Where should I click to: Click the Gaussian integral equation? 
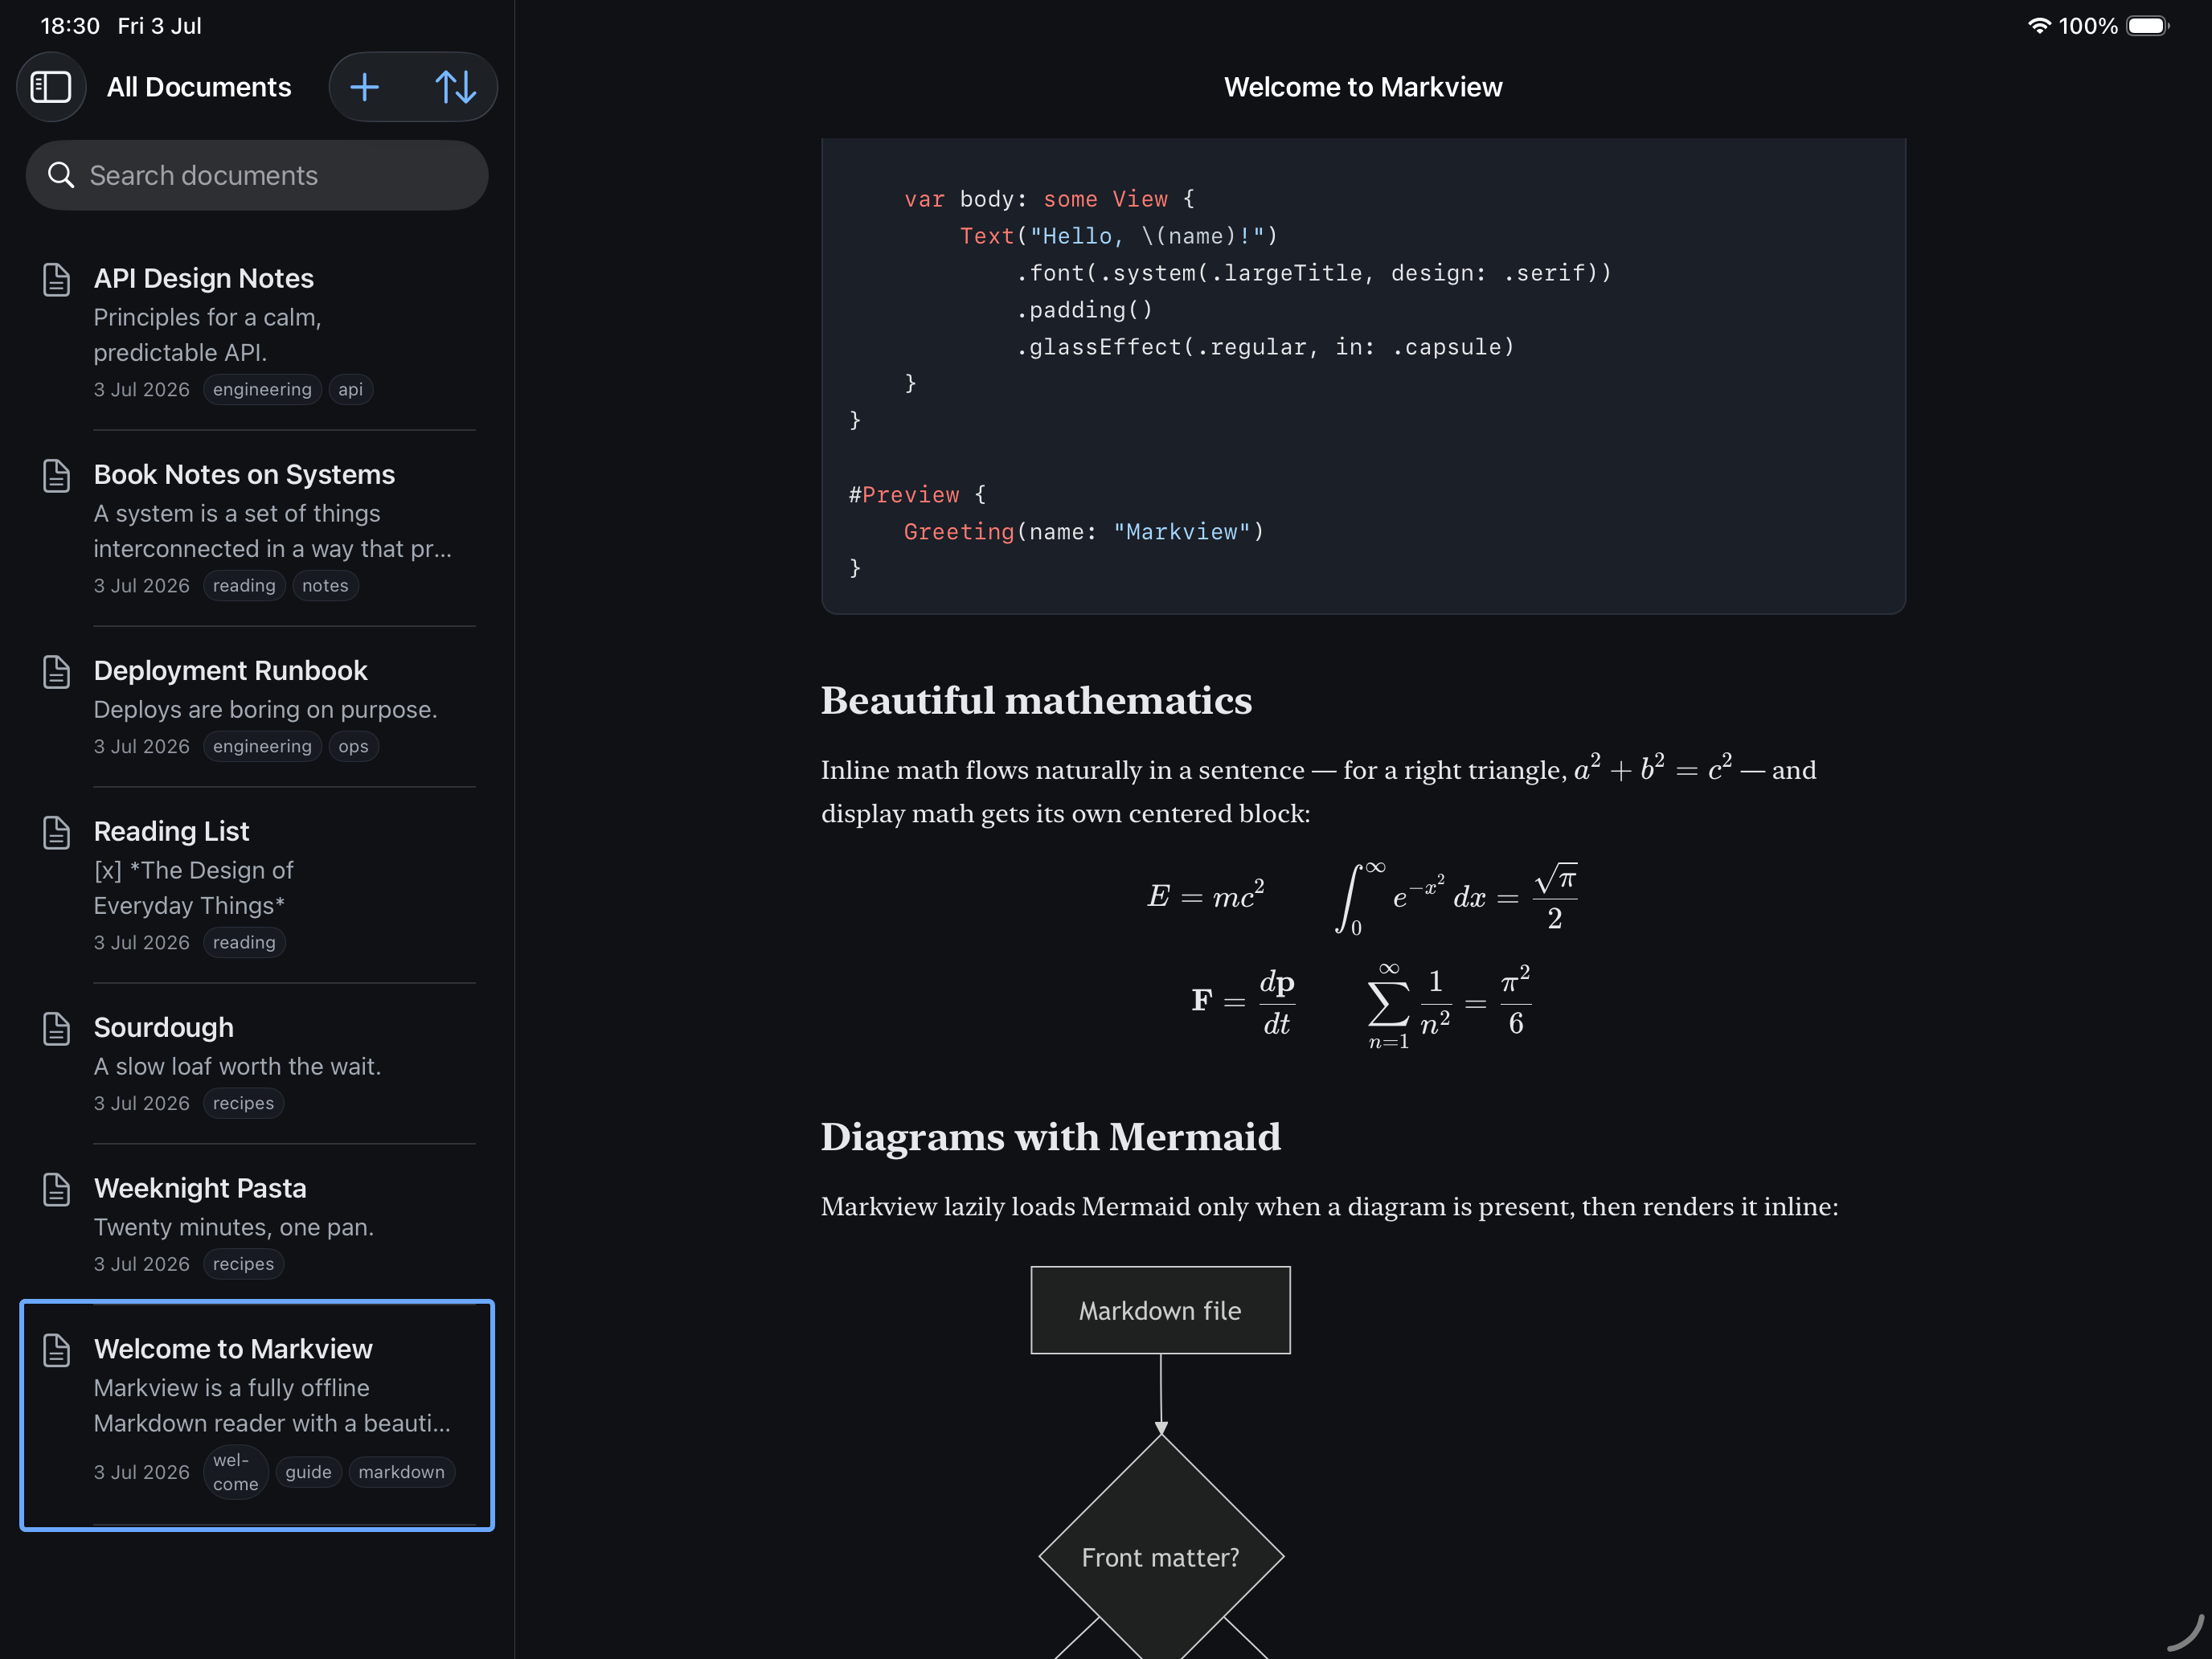click(1457, 897)
